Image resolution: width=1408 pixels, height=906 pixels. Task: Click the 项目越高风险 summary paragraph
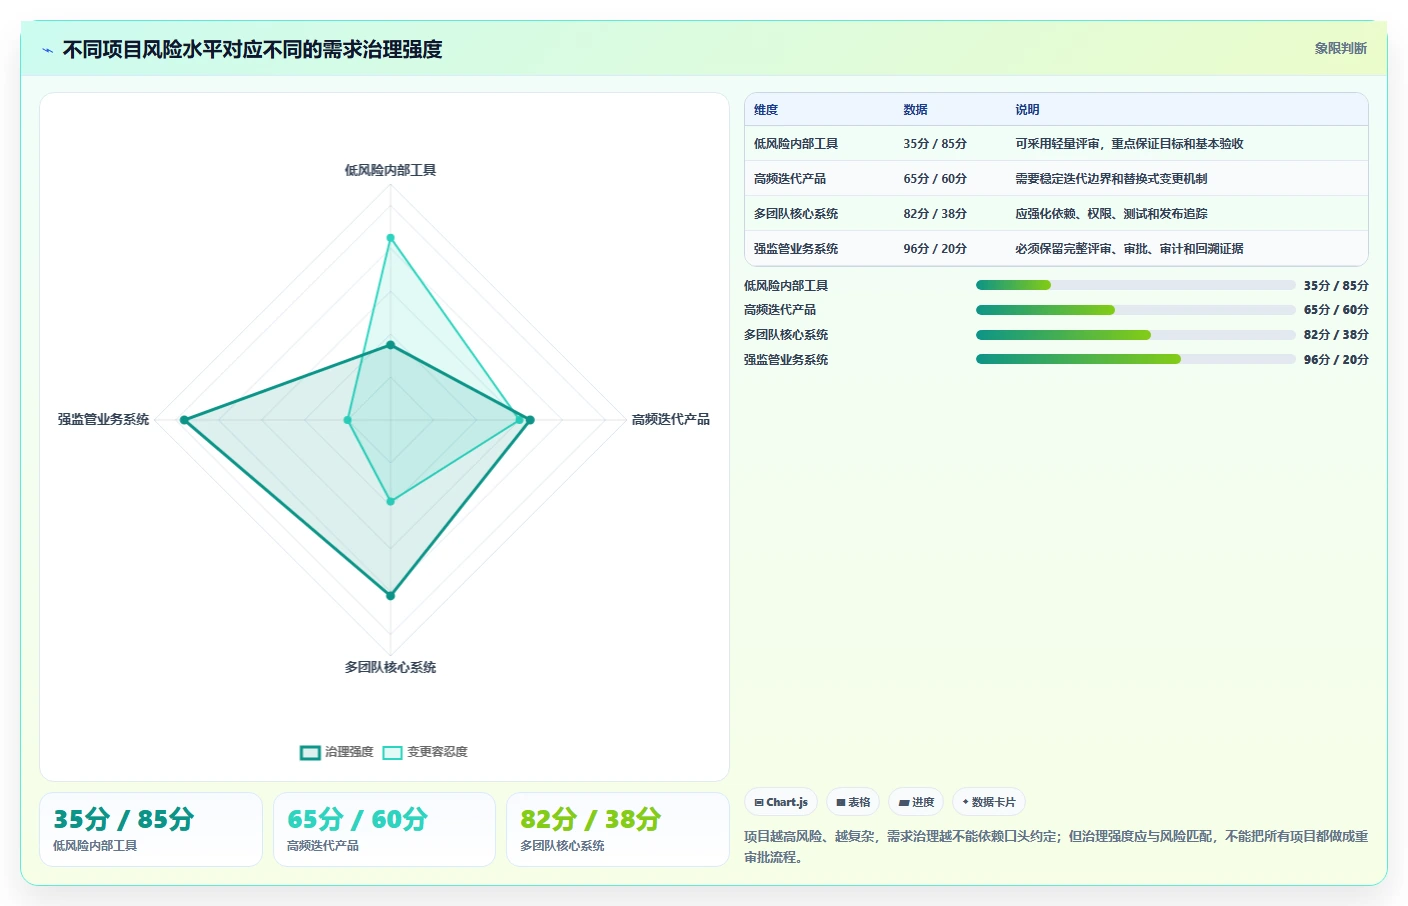1056,846
